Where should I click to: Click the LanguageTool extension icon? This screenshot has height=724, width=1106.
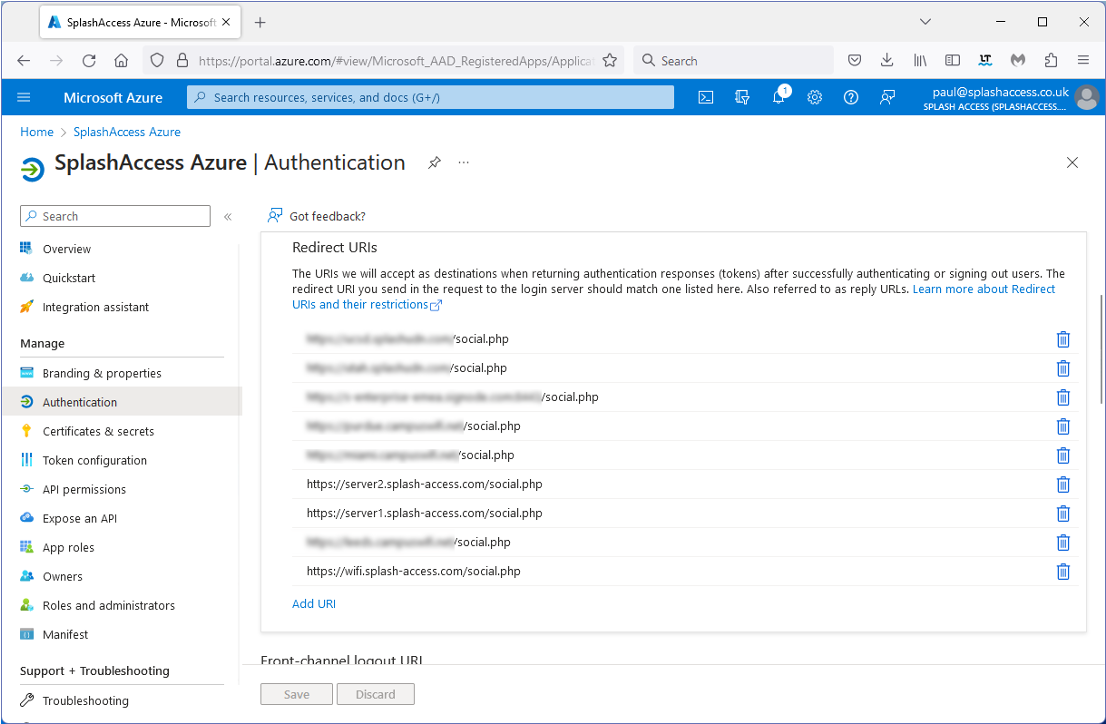point(985,61)
